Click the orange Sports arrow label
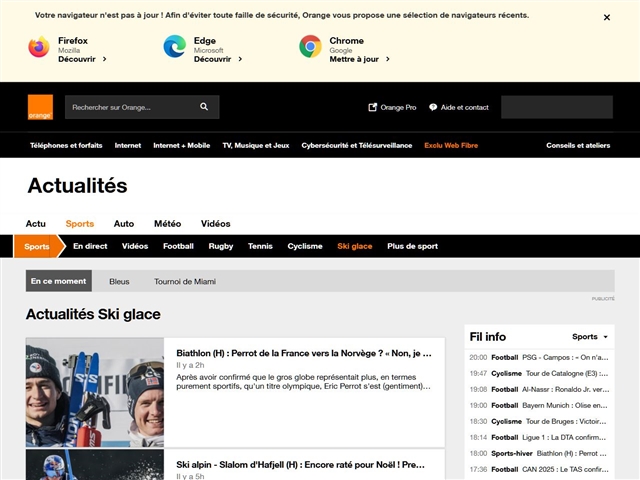The image size is (640, 480). [x=39, y=246]
